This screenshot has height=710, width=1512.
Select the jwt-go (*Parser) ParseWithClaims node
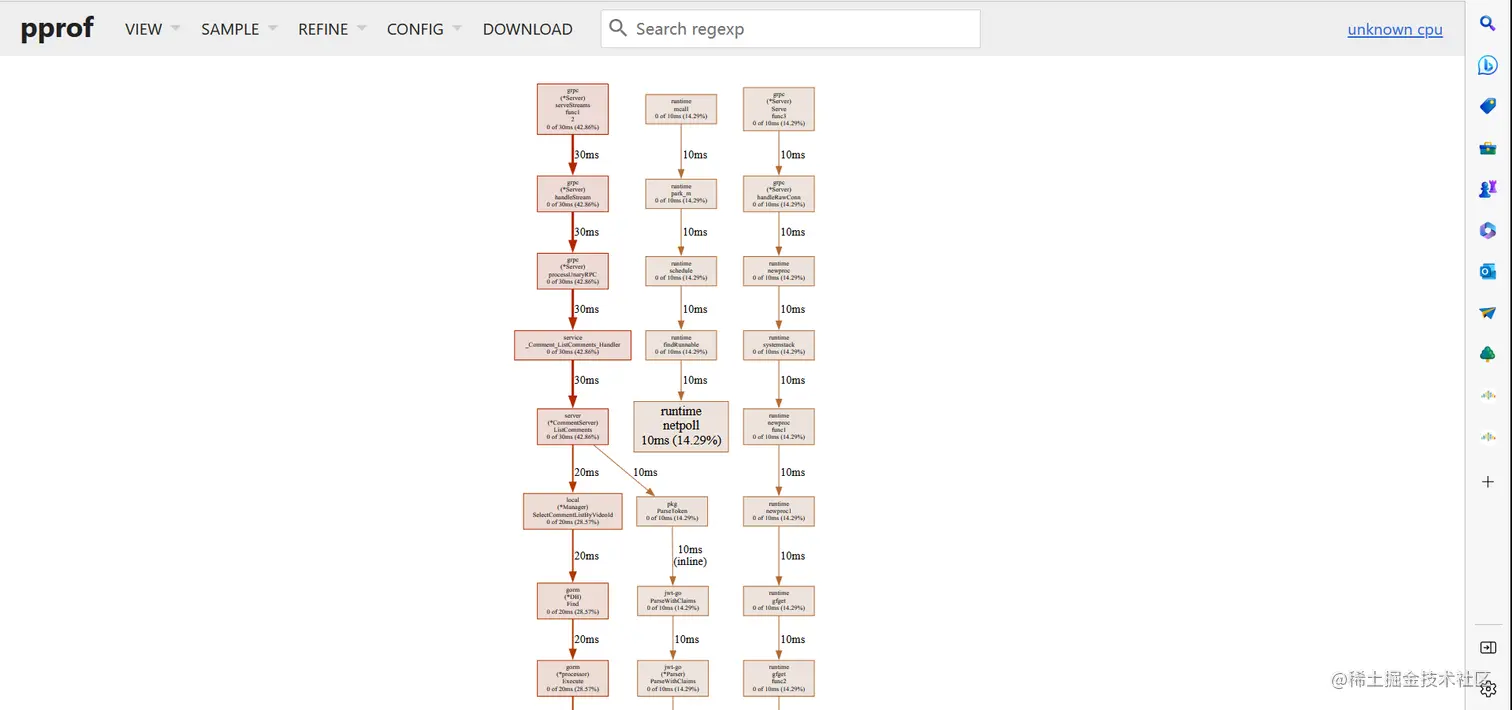[x=673, y=678]
